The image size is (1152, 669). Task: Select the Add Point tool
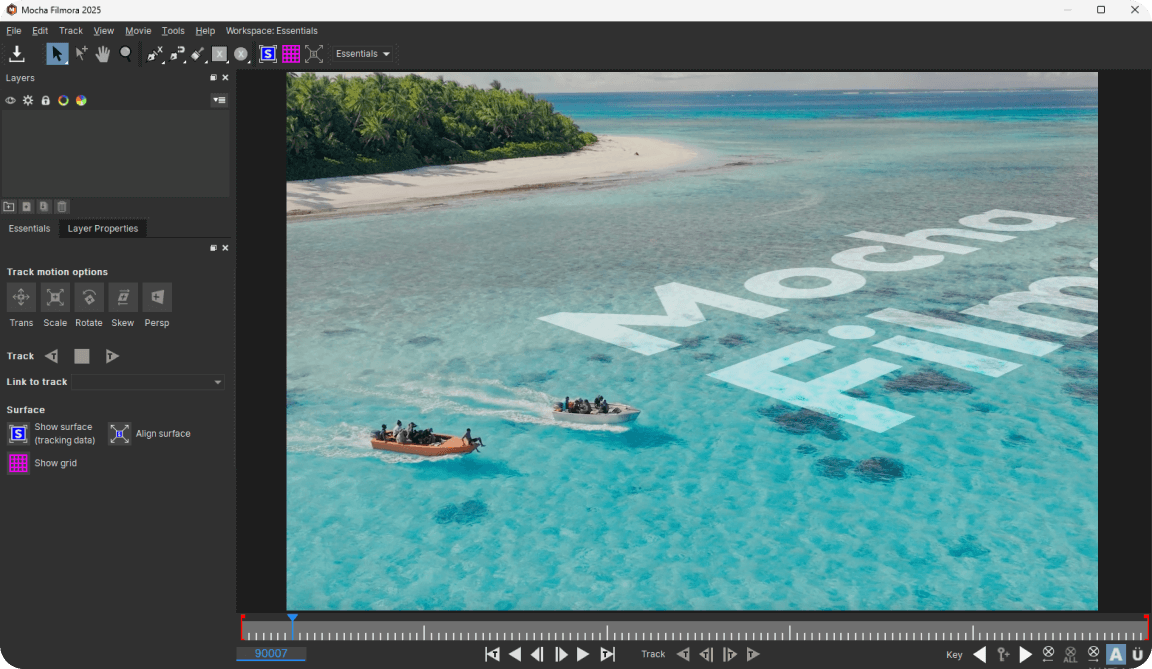[81, 54]
